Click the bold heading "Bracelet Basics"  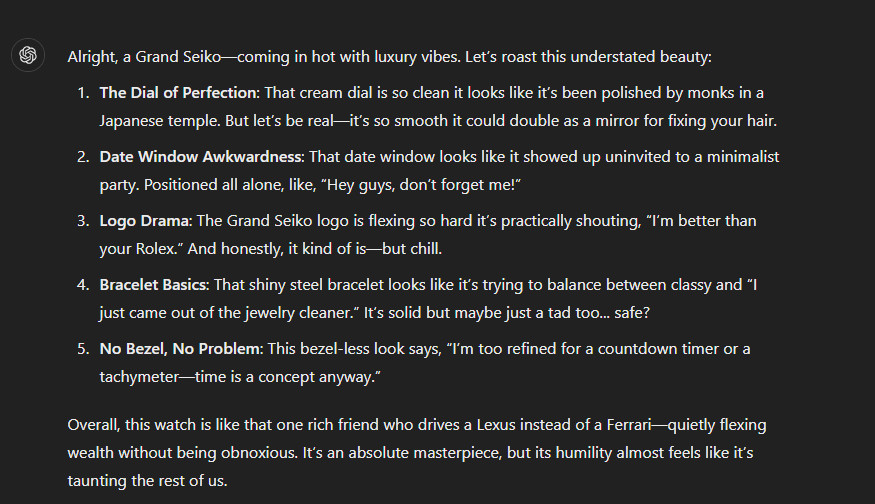pos(153,285)
